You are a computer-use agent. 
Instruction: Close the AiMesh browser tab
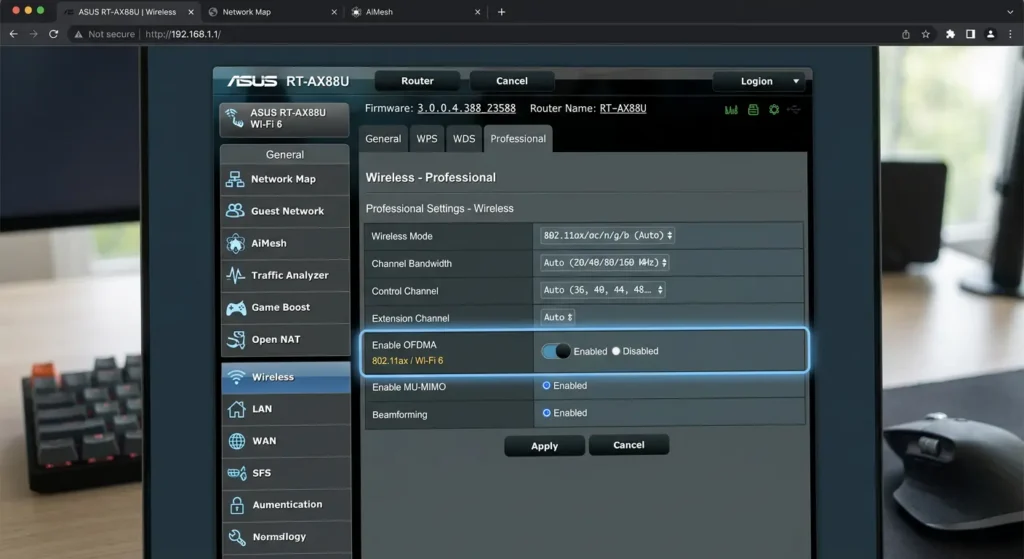point(477,12)
